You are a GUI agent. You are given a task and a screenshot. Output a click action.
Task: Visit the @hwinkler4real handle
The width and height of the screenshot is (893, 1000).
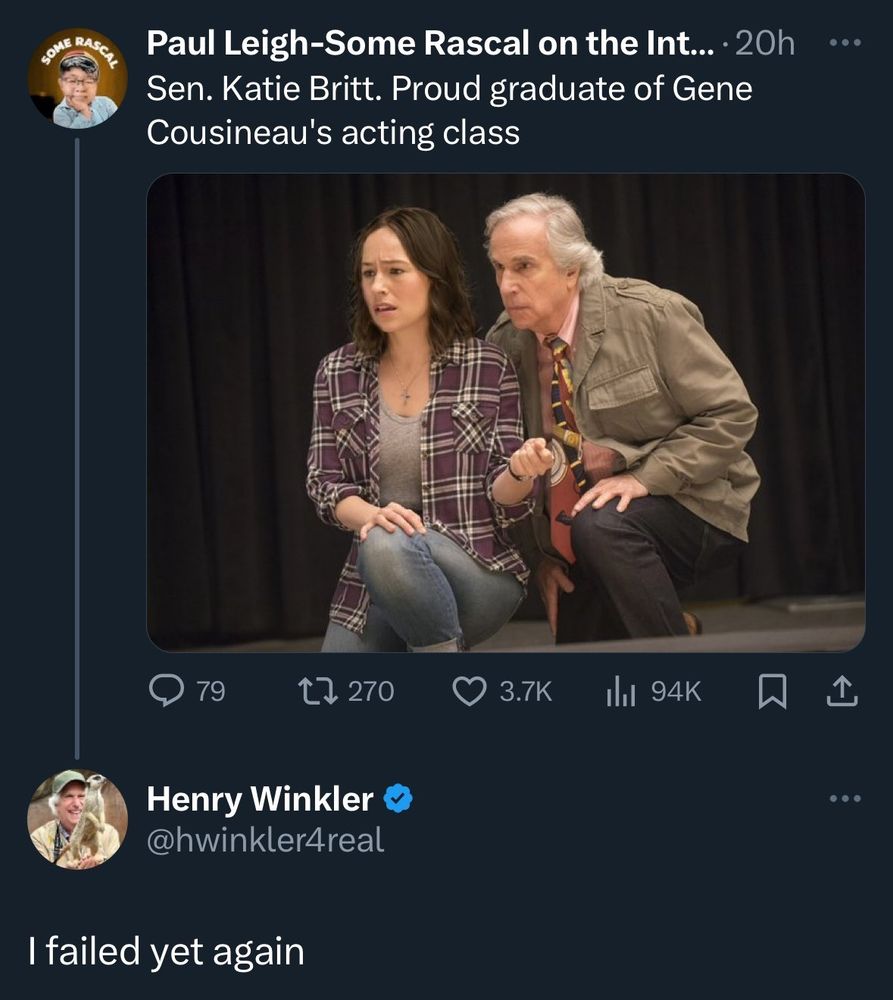265,840
